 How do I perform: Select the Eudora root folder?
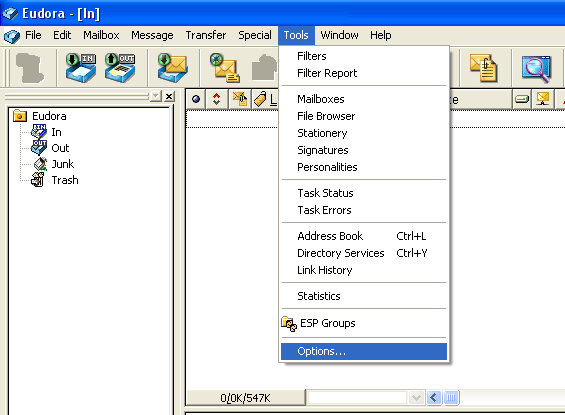click(x=49, y=116)
